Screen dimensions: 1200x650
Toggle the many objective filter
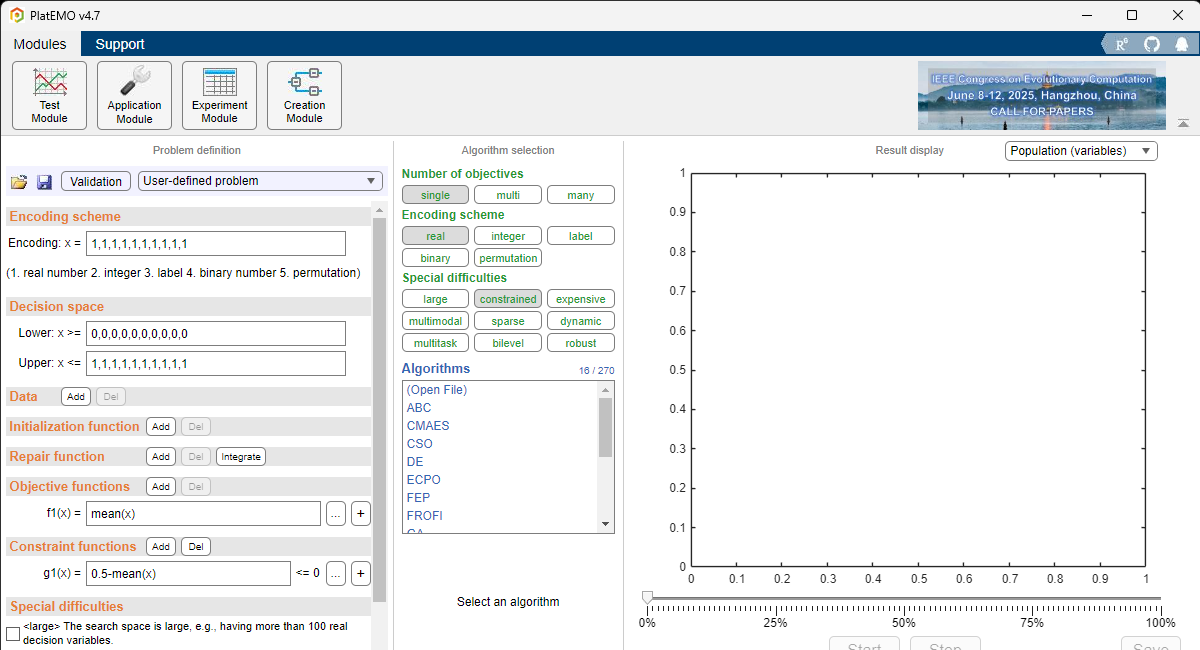[x=581, y=195]
